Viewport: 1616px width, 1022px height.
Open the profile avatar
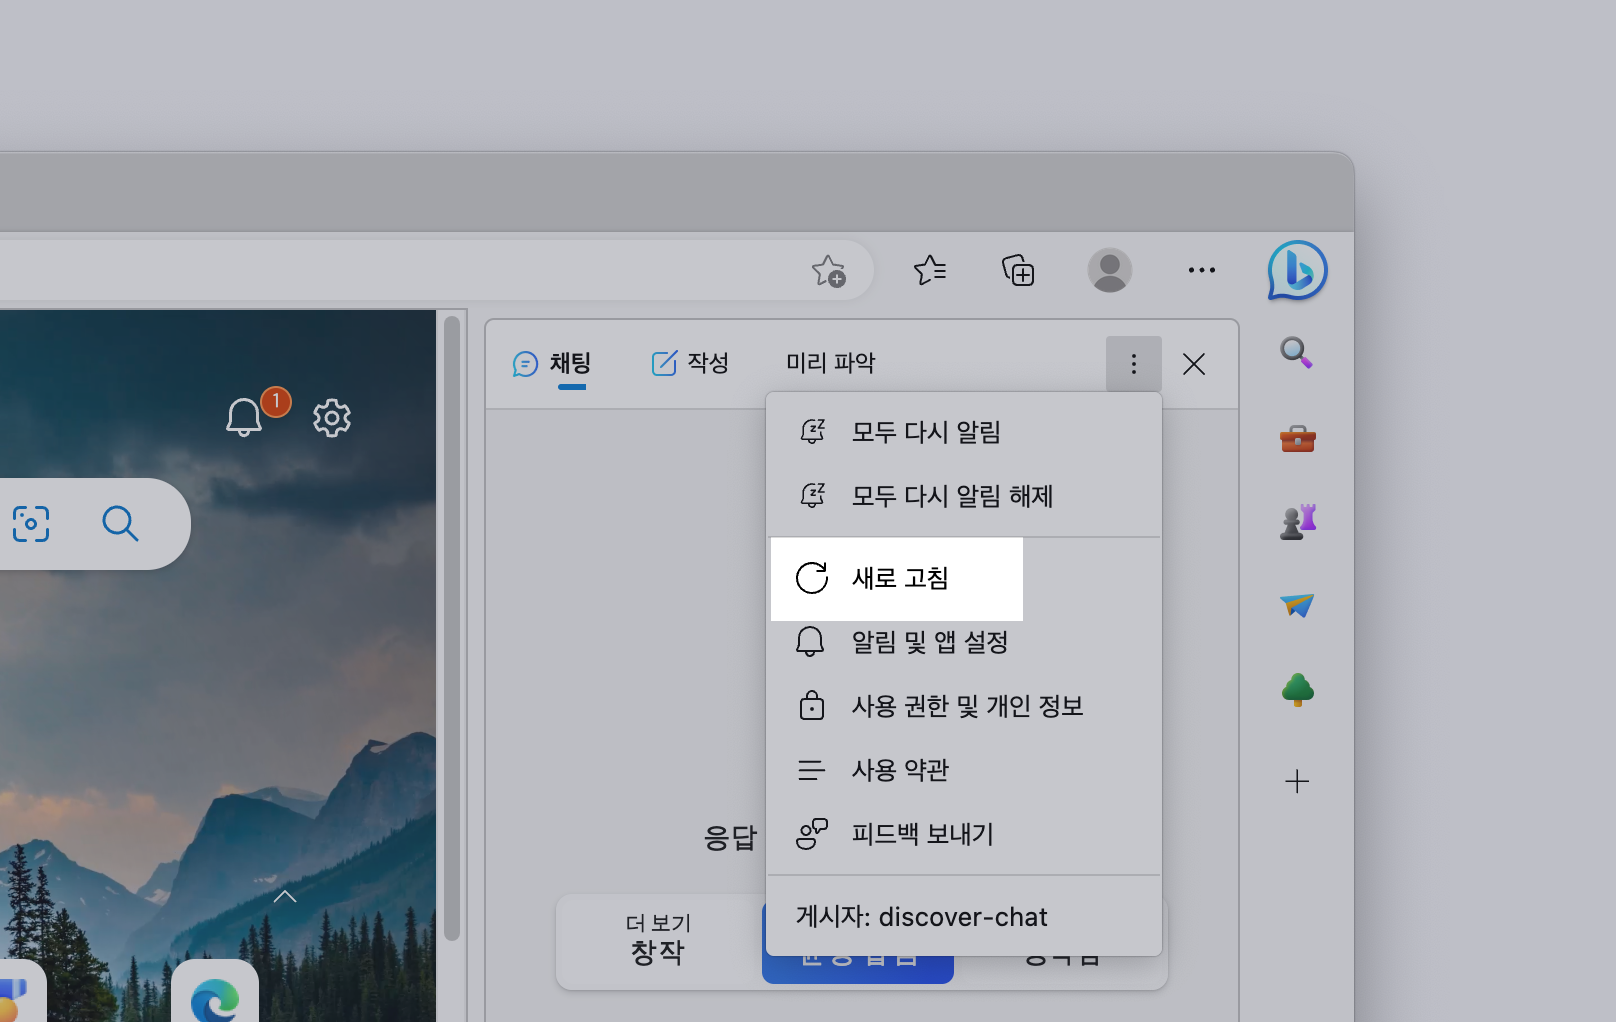pyautogui.click(x=1109, y=270)
